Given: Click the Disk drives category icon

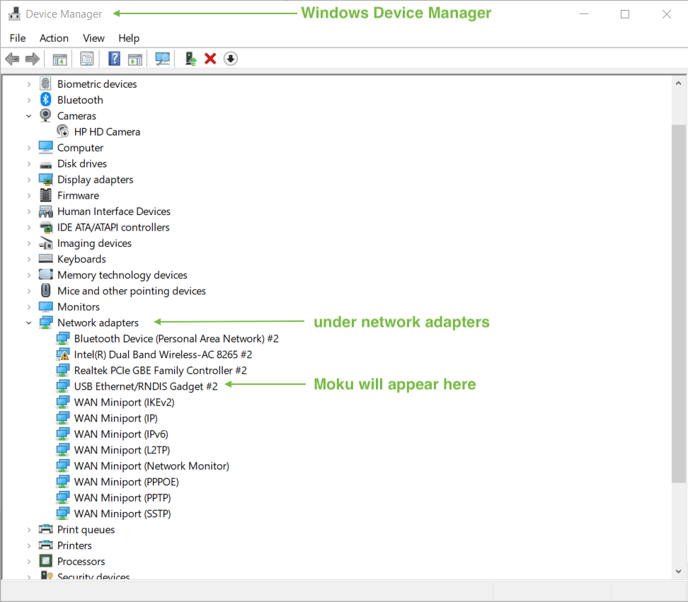Looking at the screenshot, I should 46,165.
